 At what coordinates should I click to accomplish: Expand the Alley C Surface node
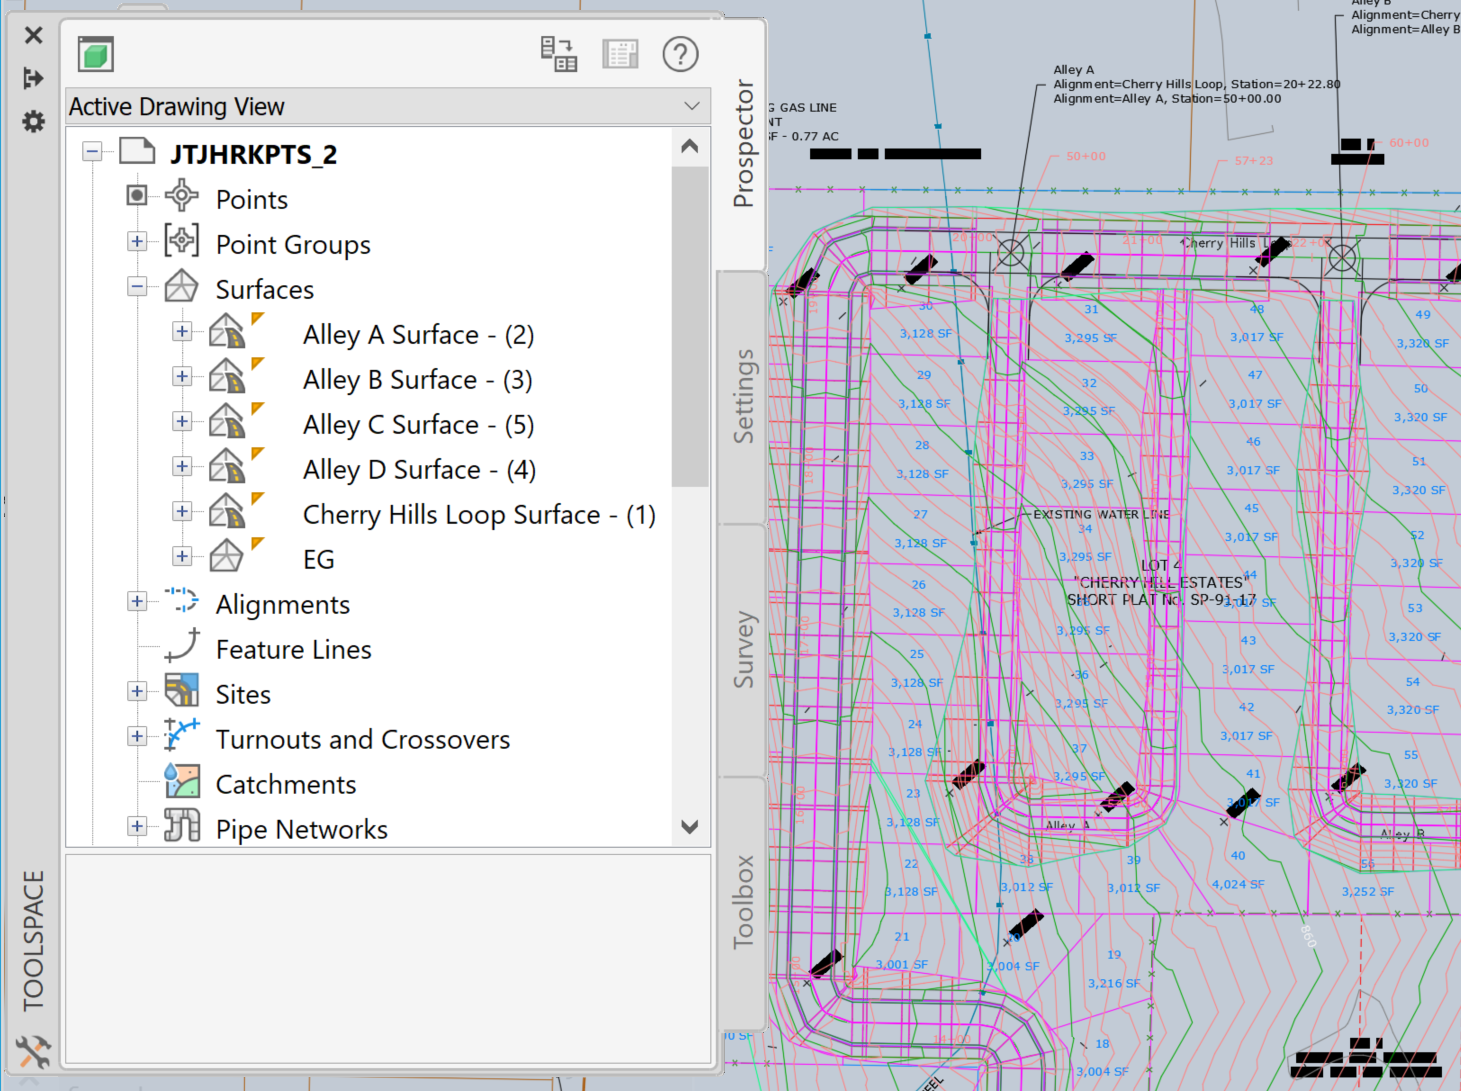click(x=182, y=421)
